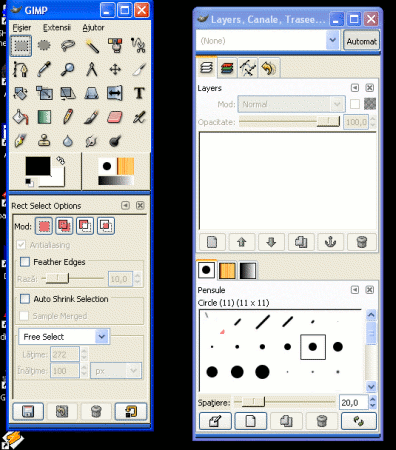Image resolution: width=396 pixels, height=450 pixels.
Task: Select the Pencil tool
Action: [x=68, y=117]
